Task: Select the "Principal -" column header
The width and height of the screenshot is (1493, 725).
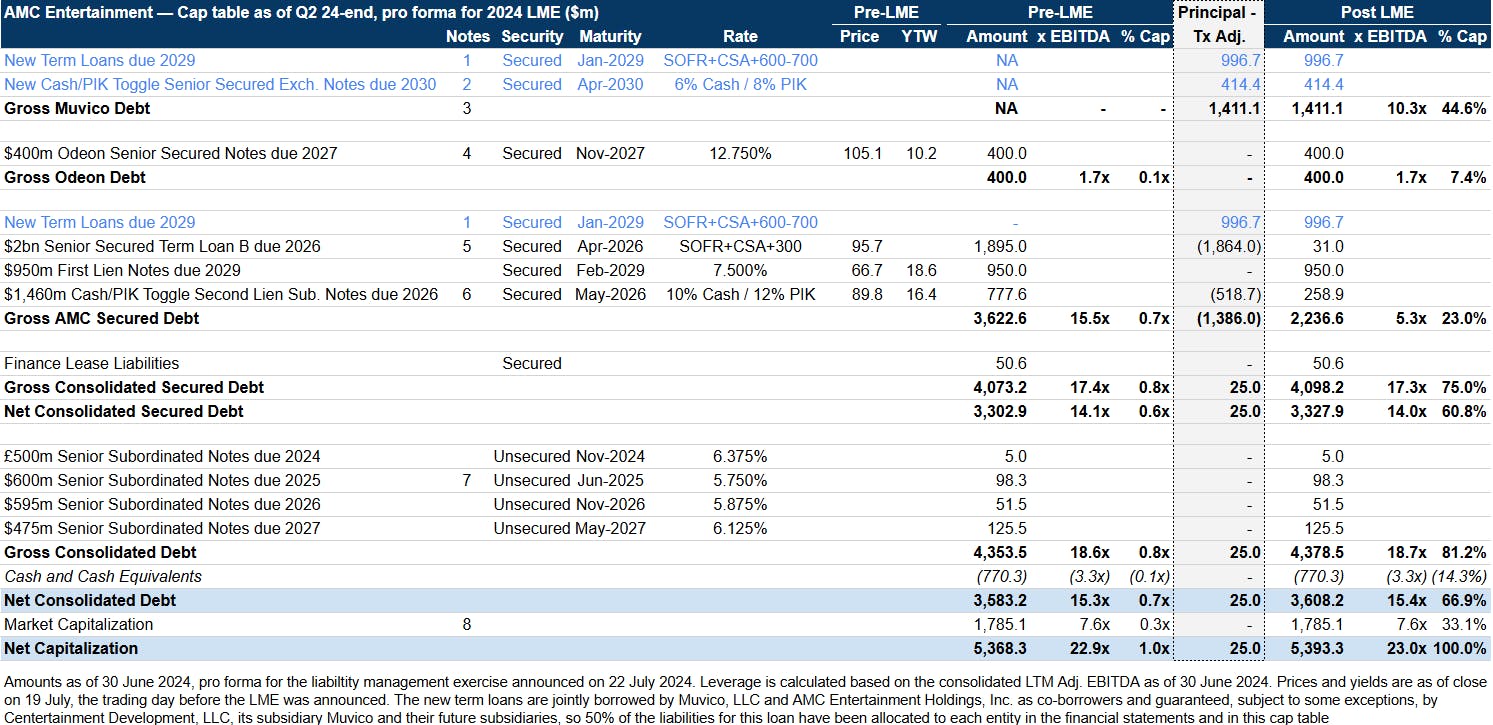Action: pyautogui.click(x=1218, y=12)
